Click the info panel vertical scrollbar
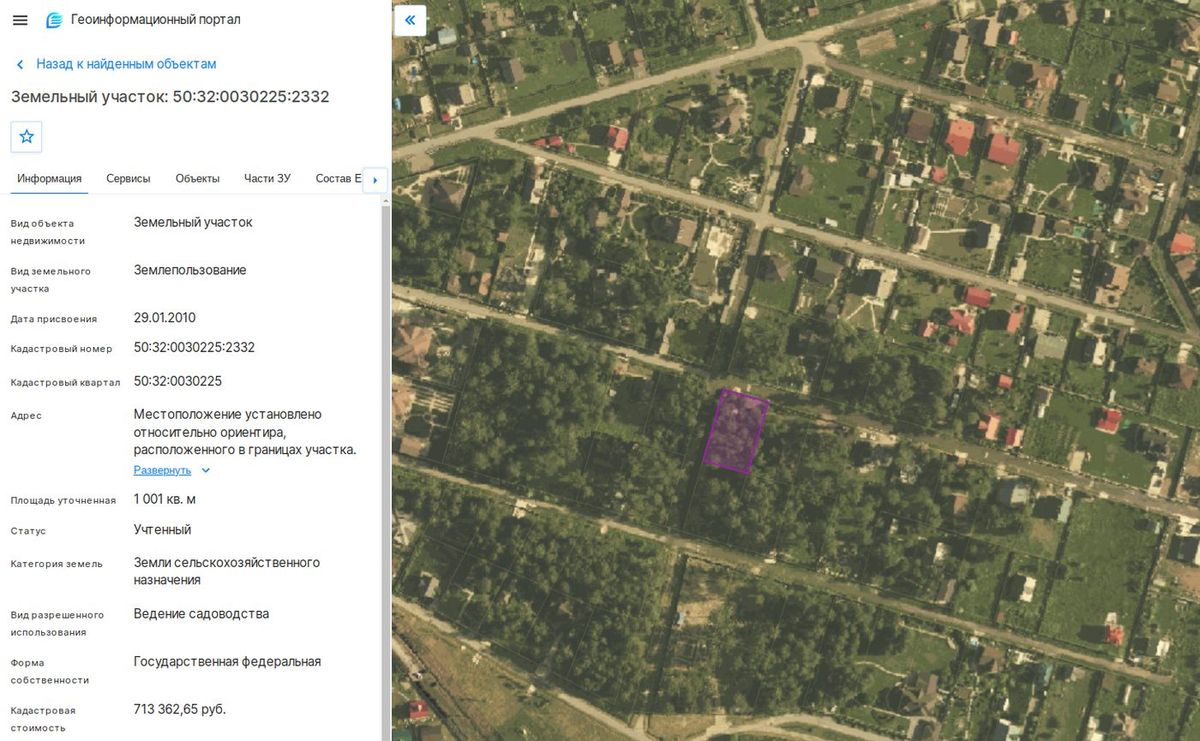 tap(385, 467)
